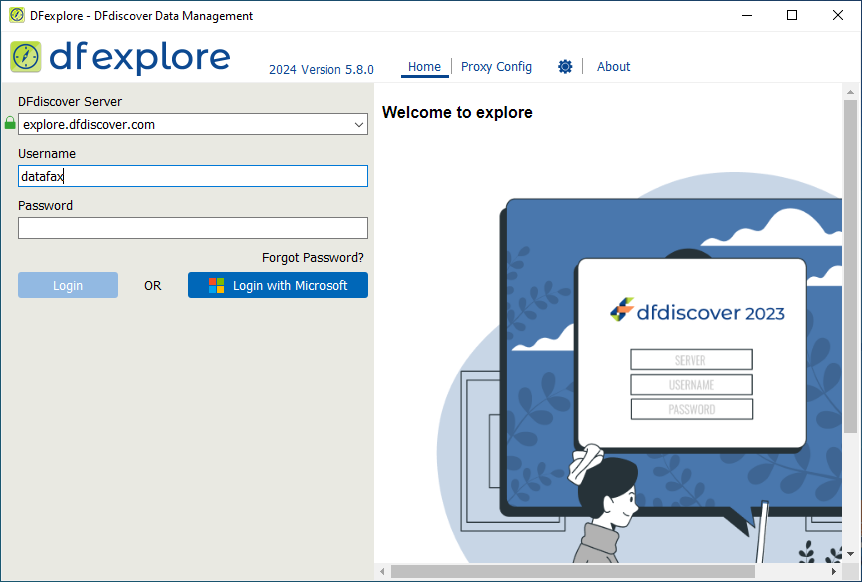Click the scroll up arrow
This screenshot has width=862, height=582.
[850, 92]
